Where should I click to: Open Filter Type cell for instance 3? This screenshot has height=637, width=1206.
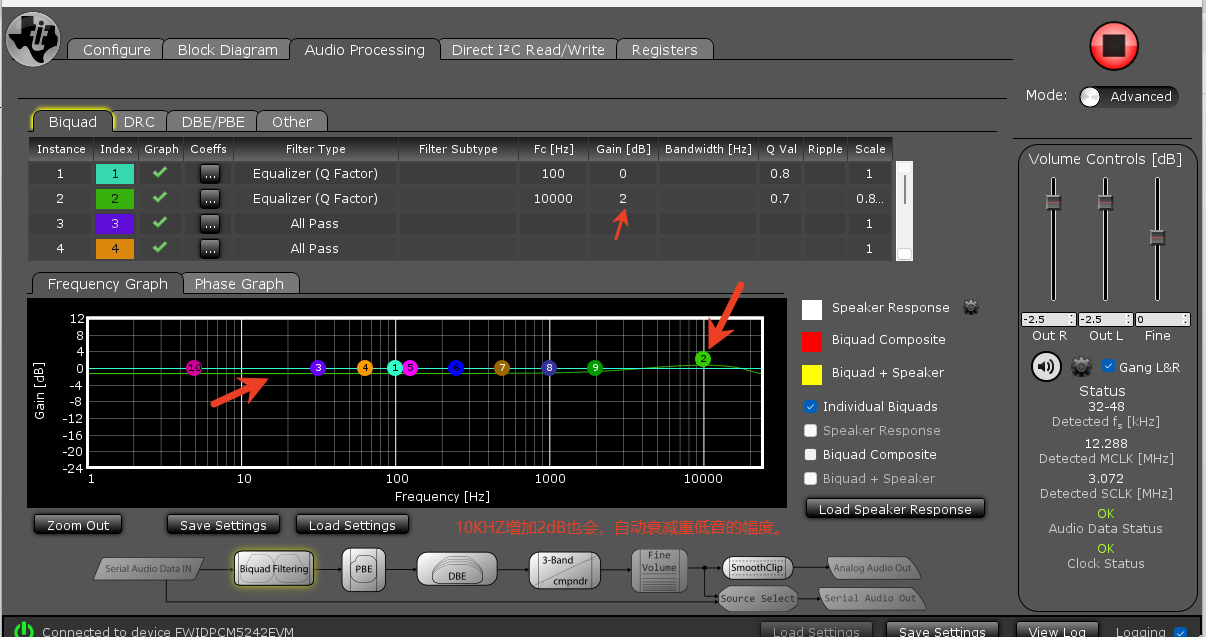[315, 224]
